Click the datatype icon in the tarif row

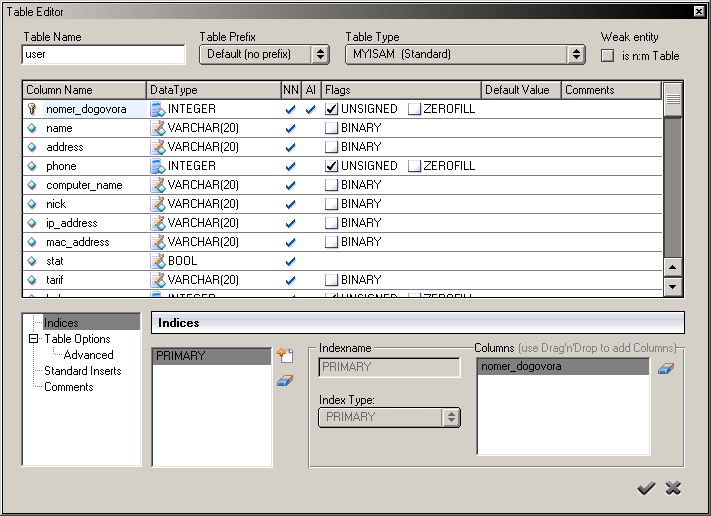(158, 281)
